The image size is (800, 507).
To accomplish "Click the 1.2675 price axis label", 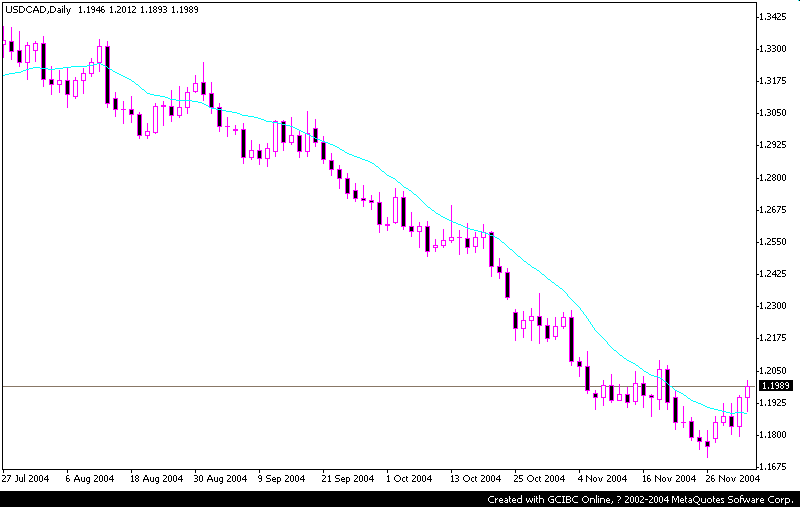I will click(772, 210).
